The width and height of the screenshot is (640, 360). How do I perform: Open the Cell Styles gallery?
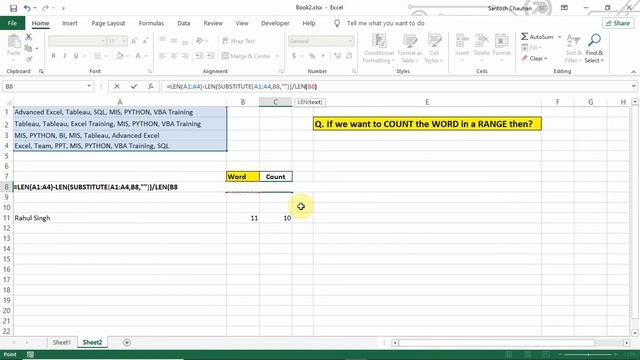point(433,49)
